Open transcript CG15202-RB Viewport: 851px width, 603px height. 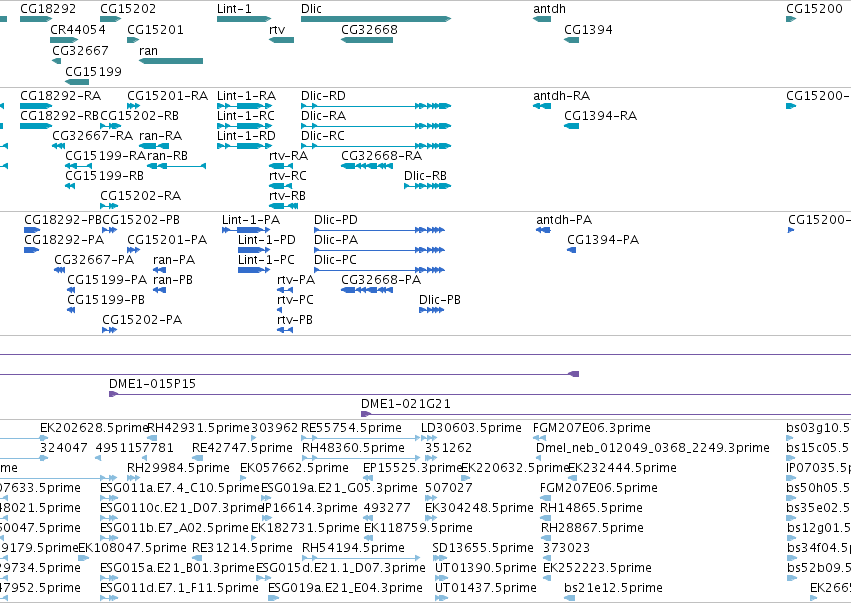[111, 126]
